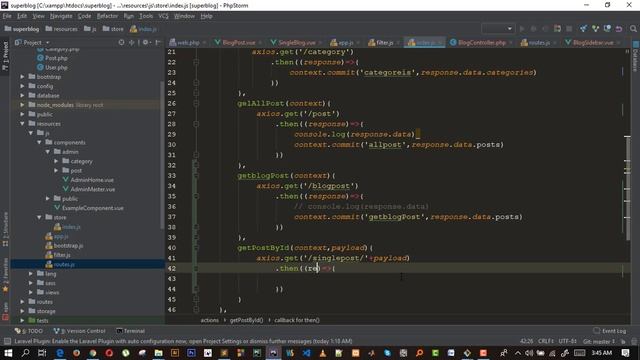Select Post.php in the project tree
Screen dimensions: 640x360
tap(56, 58)
